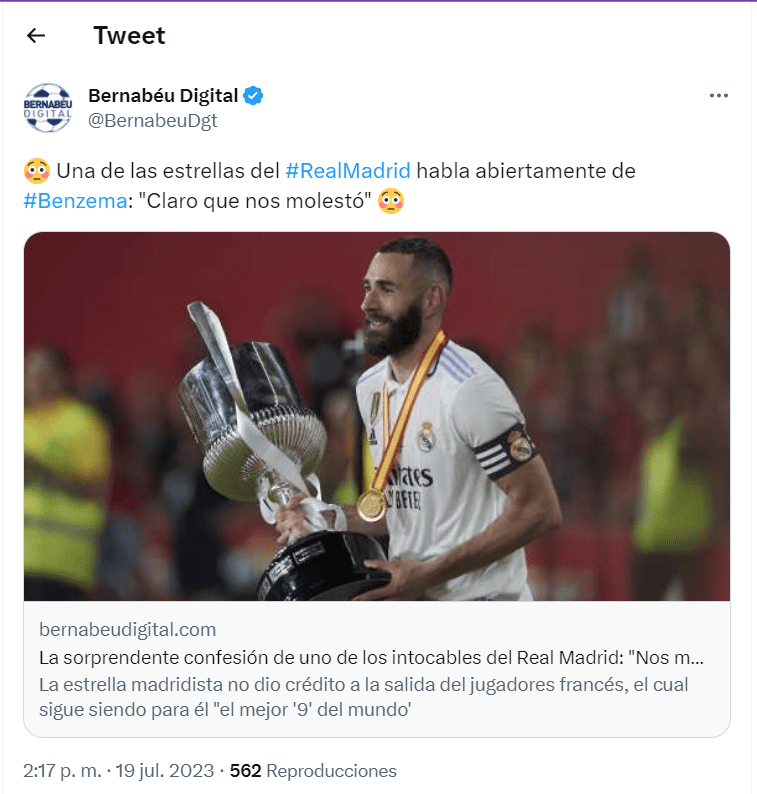Image resolution: width=757 pixels, height=794 pixels.
Task: Open the Bernabéu Digital display name
Action: tap(163, 96)
